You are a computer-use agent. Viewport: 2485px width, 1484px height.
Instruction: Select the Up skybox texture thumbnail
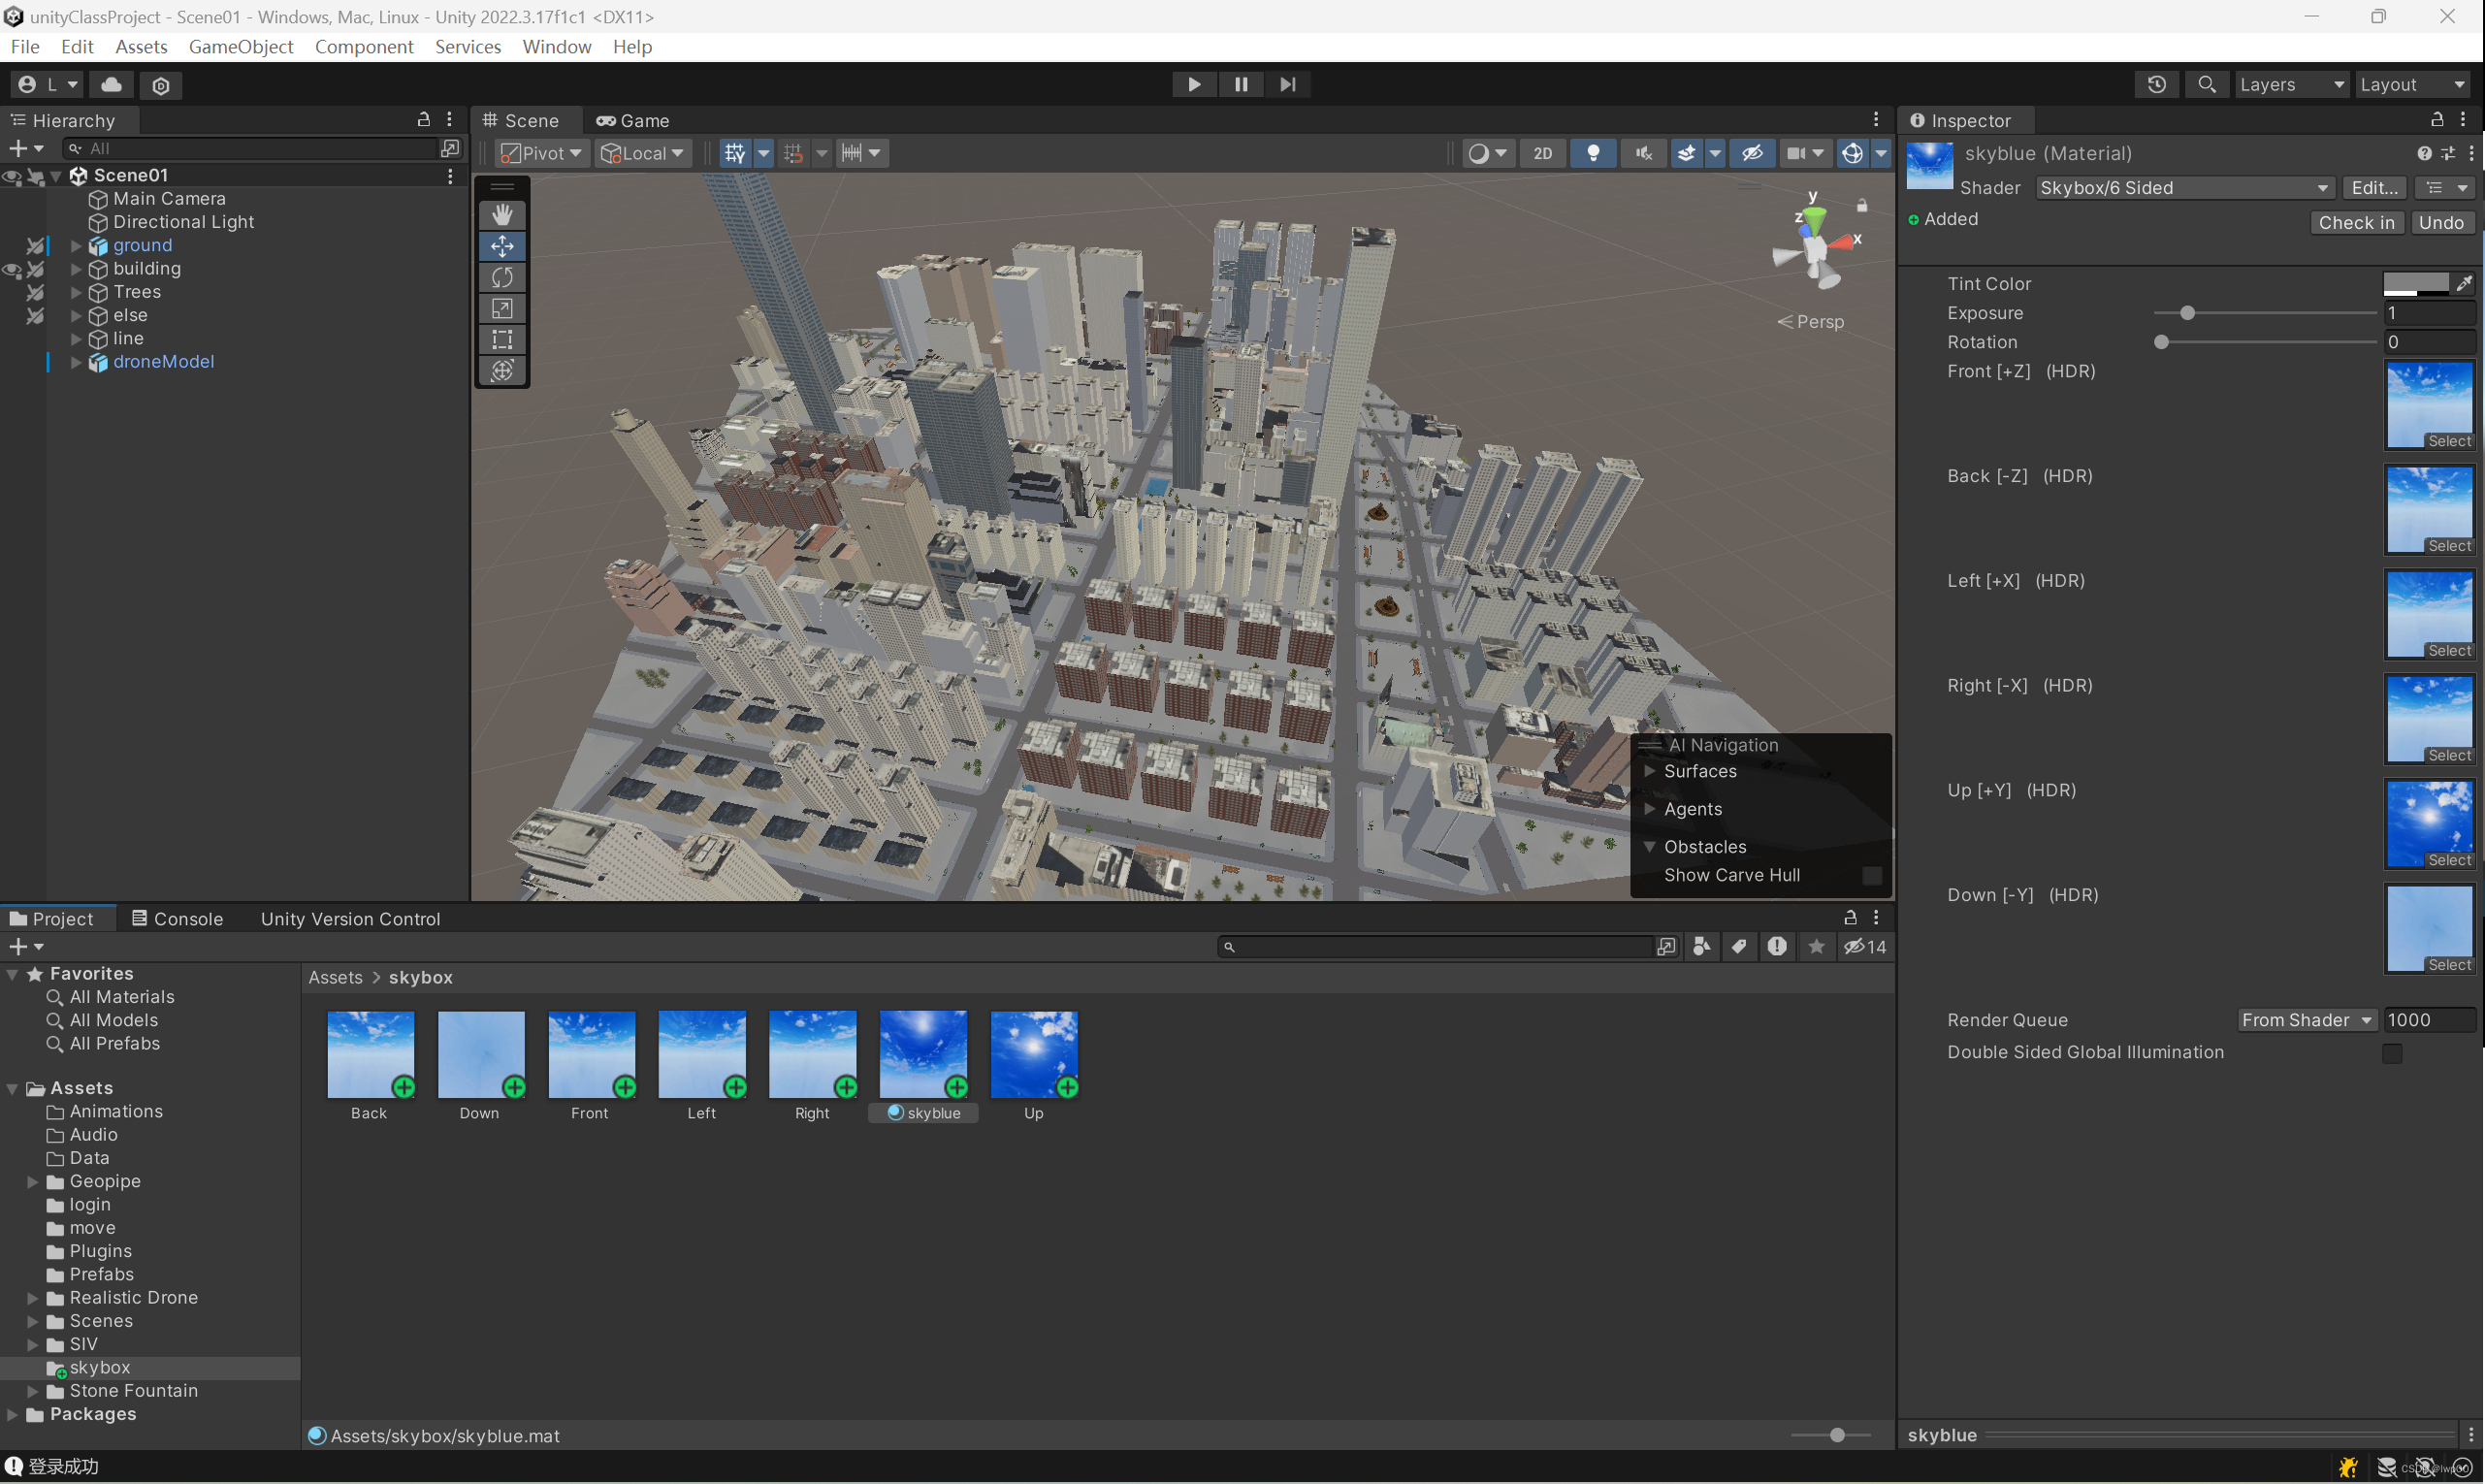point(1033,1053)
